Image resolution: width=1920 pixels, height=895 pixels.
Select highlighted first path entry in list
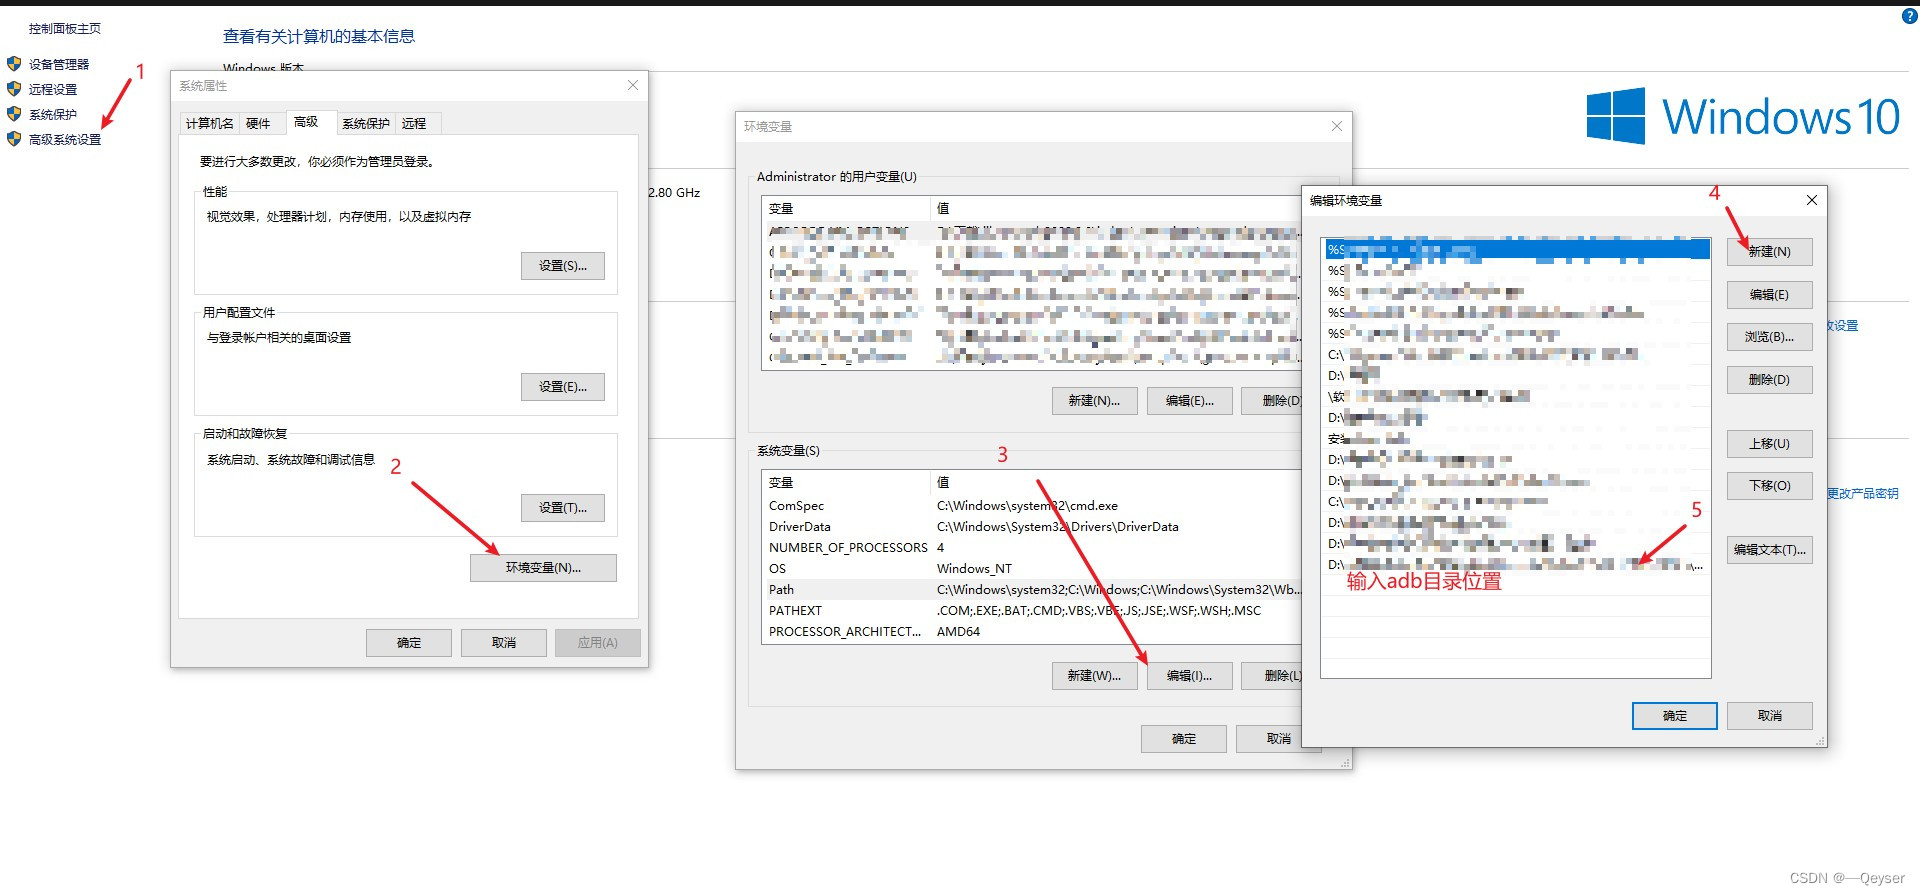1517,249
